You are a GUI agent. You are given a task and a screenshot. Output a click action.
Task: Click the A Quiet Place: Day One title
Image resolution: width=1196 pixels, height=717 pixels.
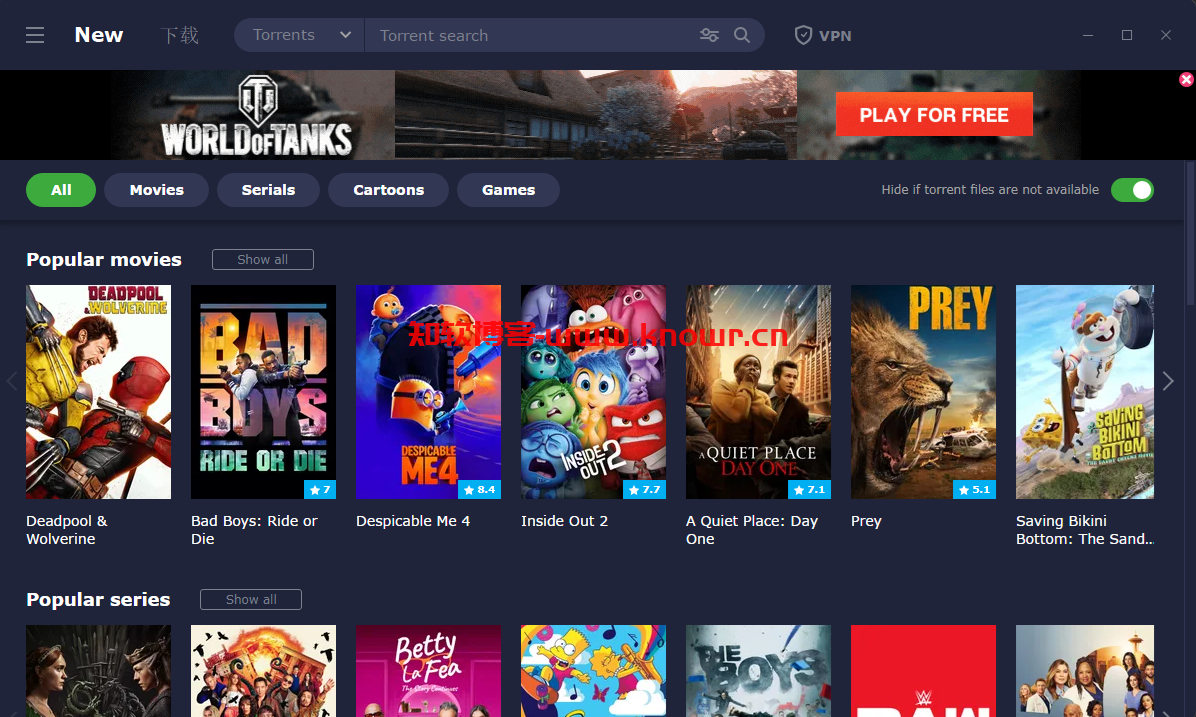pyautogui.click(x=752, y=529)
